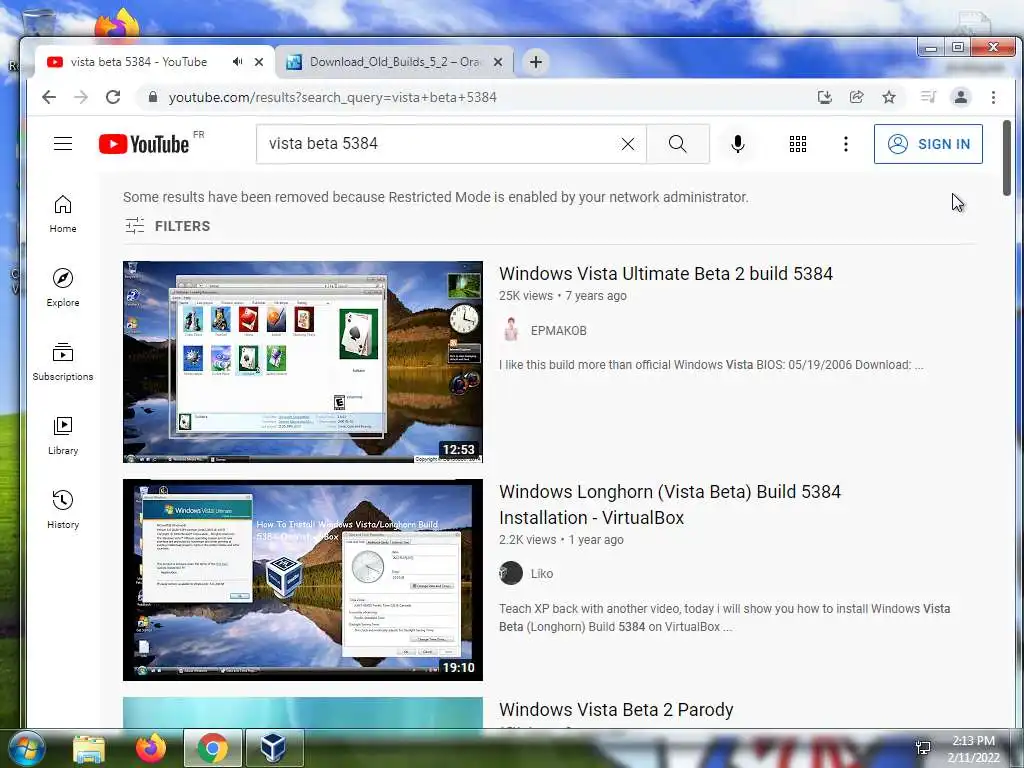Open File Explorer from the taskbar
The width and height of the screenshot is (1024, 768).
point(89,748)
